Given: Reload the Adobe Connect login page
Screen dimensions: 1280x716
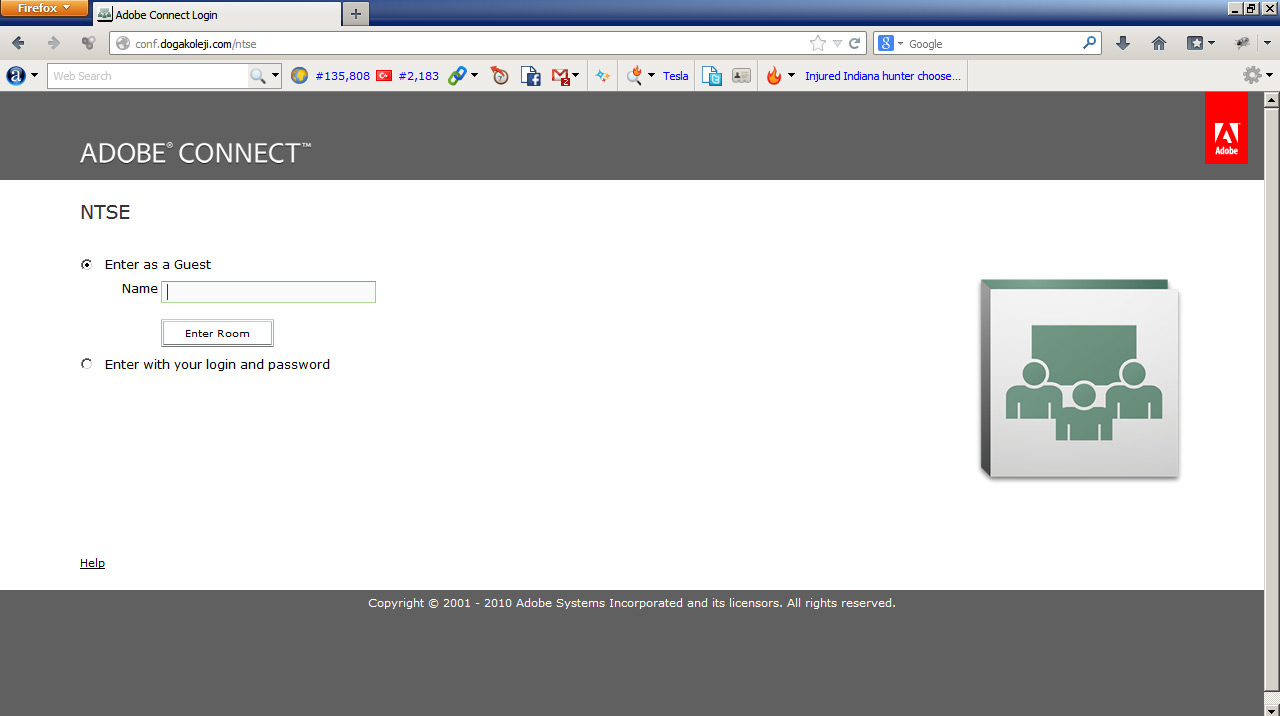Looking at the screenshot, I should tap(855, 43).
